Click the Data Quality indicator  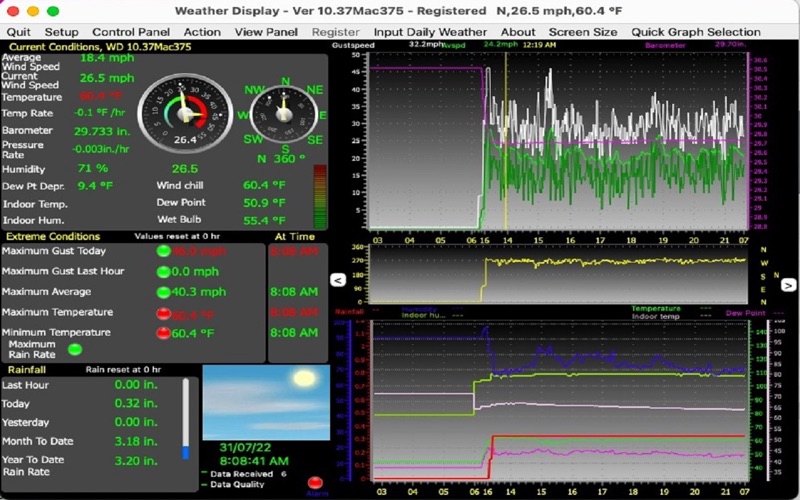pos(234,485)
